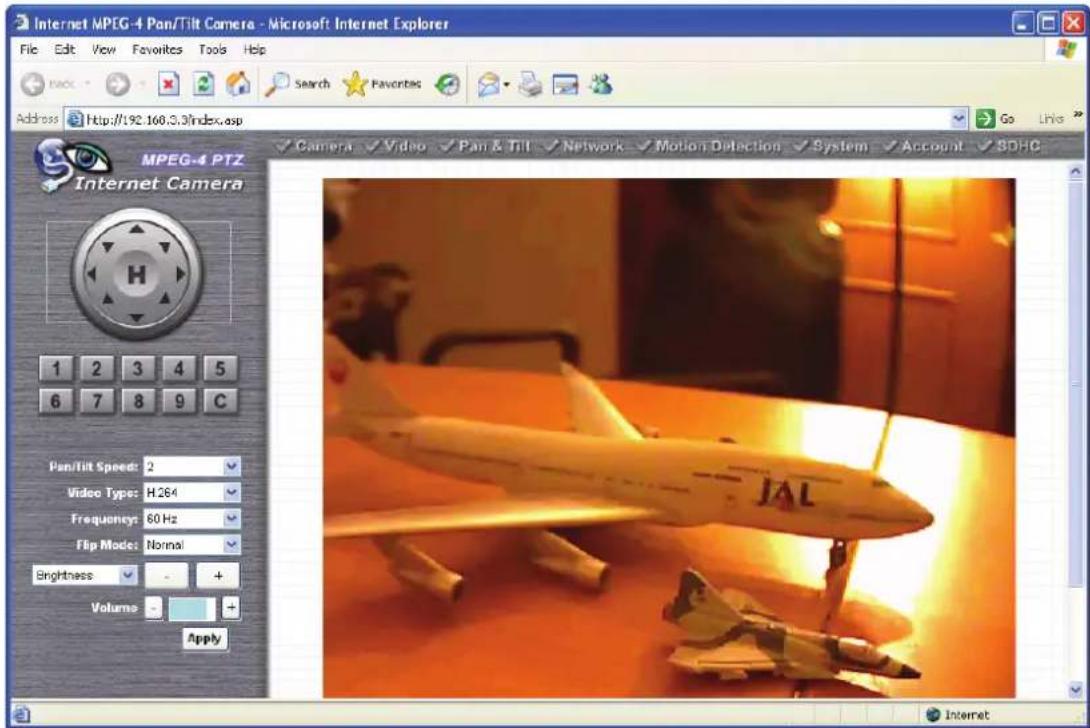The height and width of the screenshot is (728, 1090).
Task: Open the History toolbar icon
Action: tap(447, 85)
